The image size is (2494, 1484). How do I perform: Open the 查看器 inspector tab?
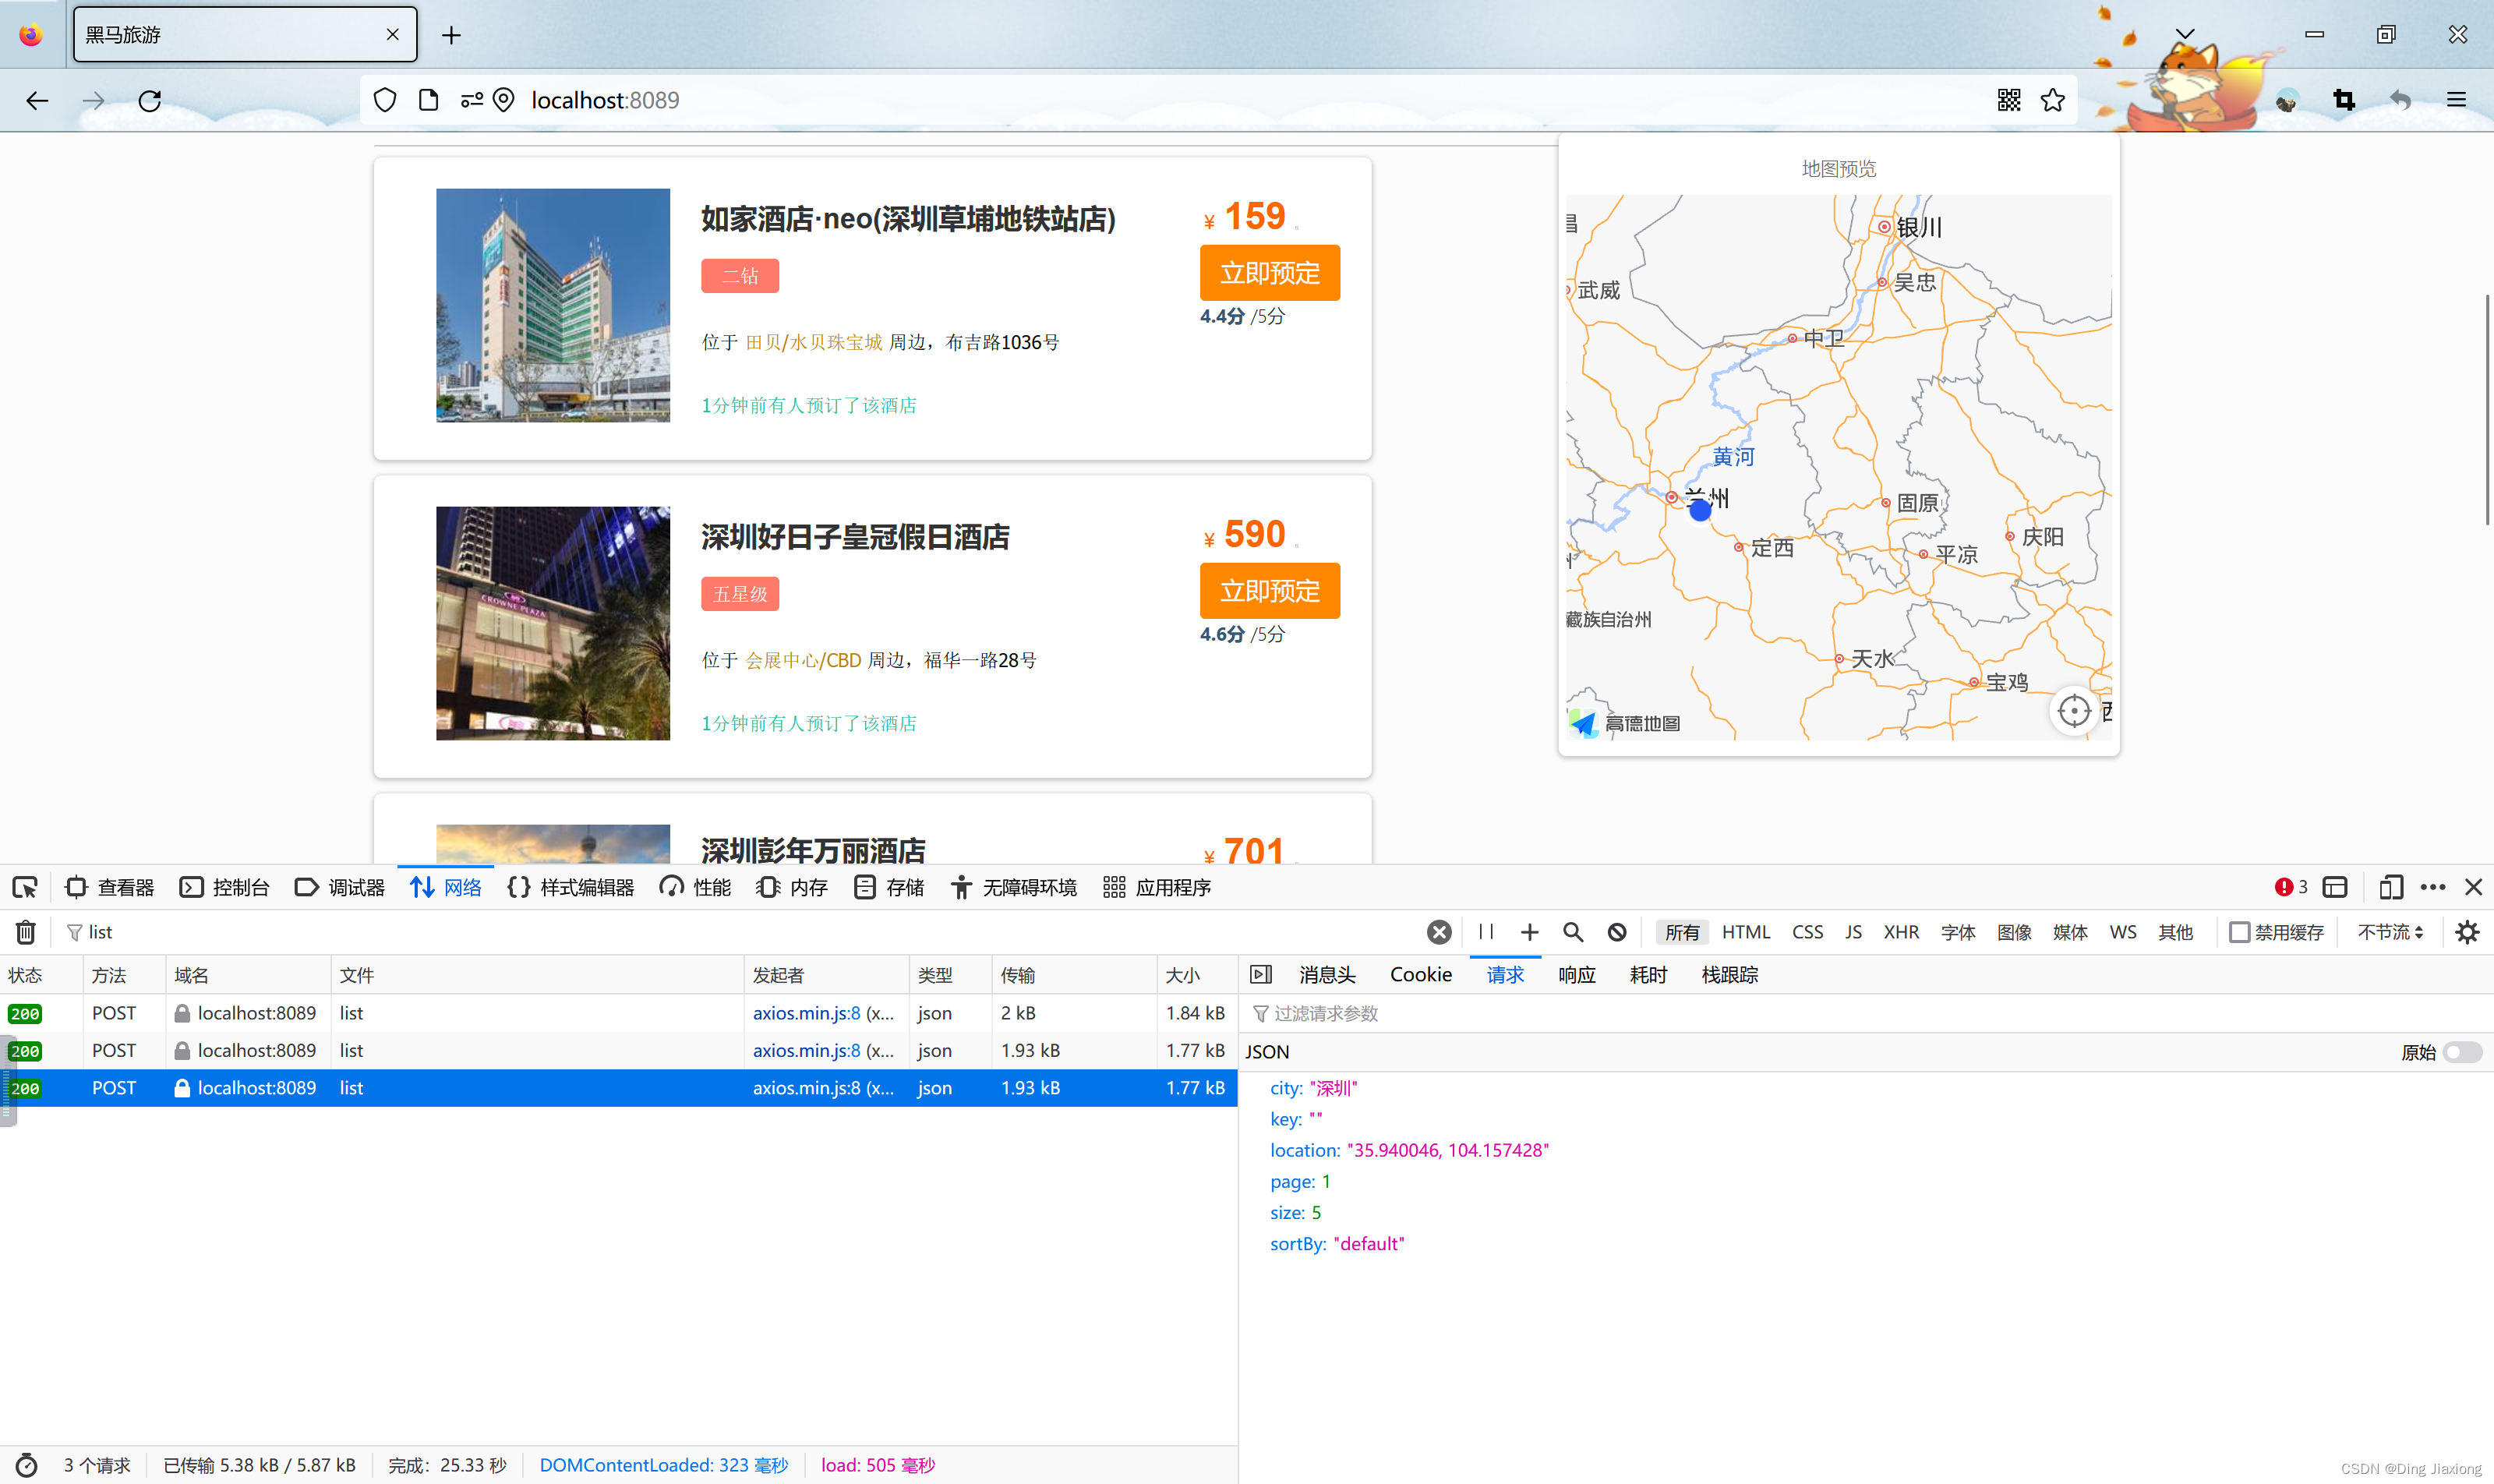click(110, 887)
